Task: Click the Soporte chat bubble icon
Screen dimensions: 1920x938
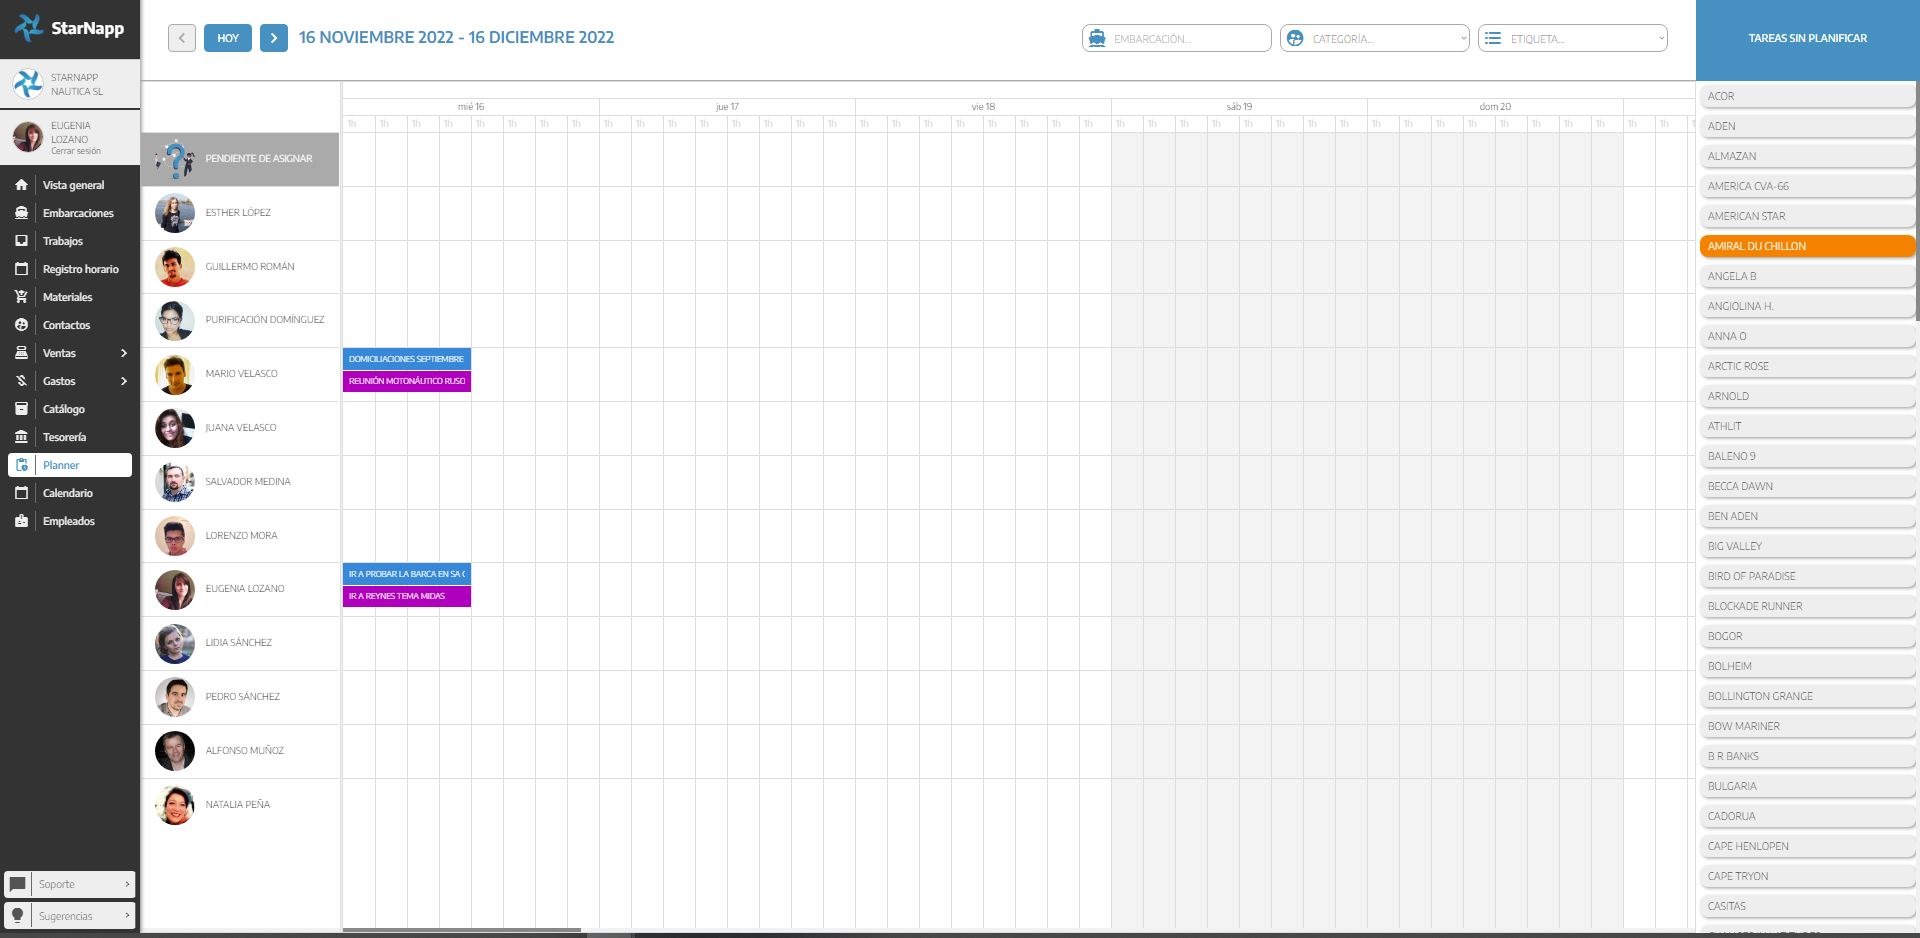Action: coord(18,884)
